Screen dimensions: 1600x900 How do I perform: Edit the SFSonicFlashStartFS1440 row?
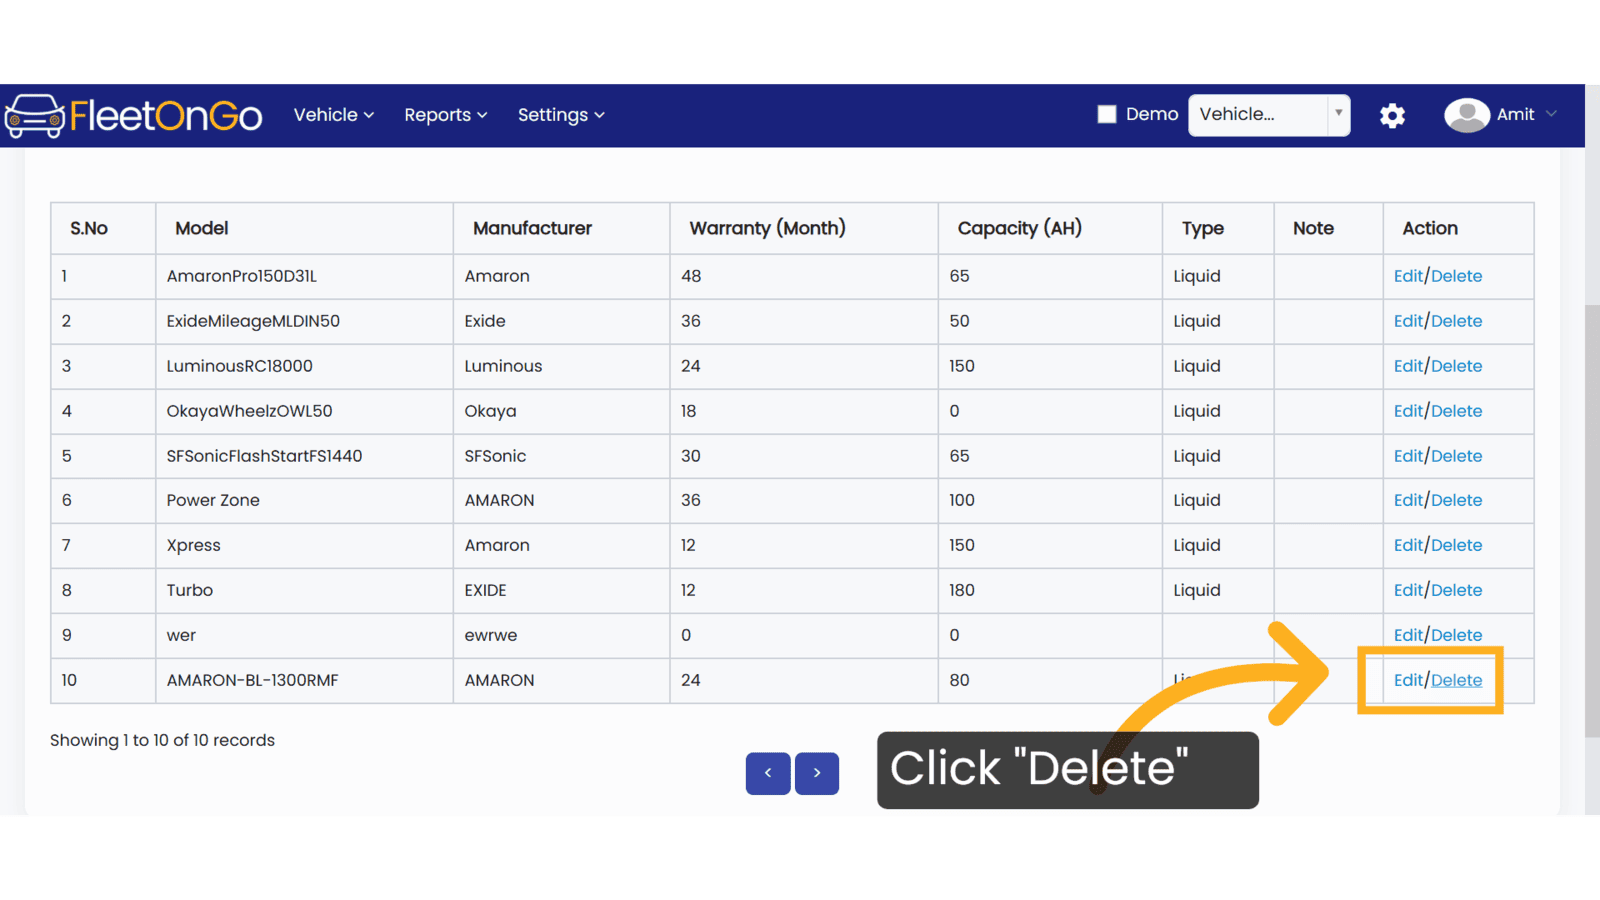click(x=1408, y=456)
